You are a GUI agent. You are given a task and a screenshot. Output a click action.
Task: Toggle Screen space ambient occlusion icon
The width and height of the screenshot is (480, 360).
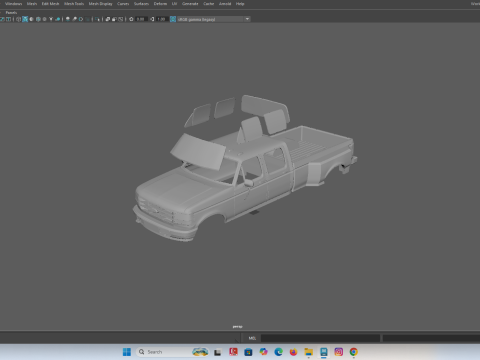click(68, 19)
